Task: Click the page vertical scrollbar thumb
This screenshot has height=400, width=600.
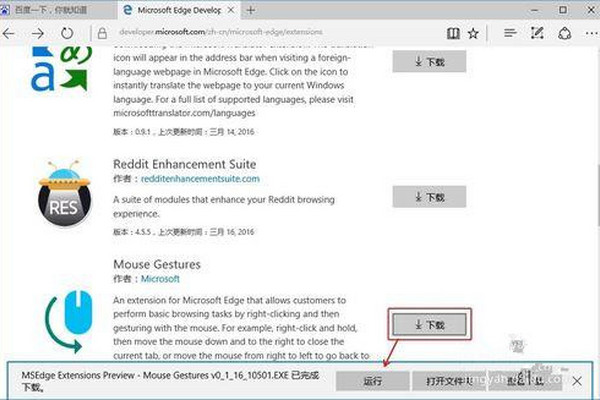Action: [598, 195]
